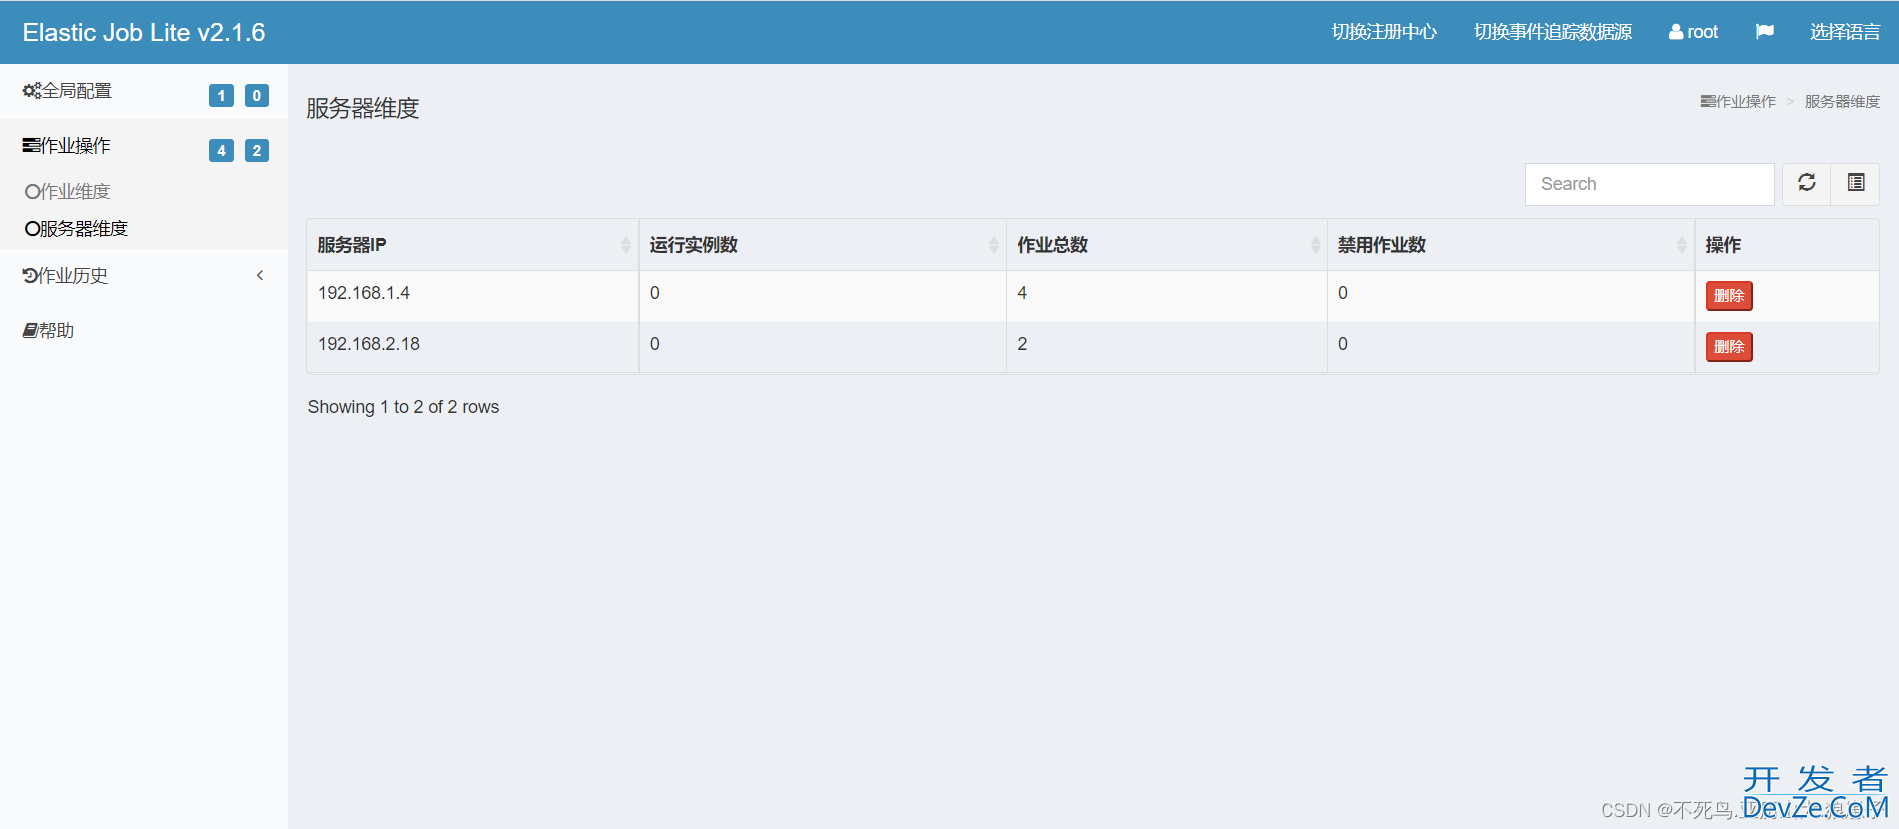The image size is (1899, 829).
Task: Delete server 192.168.2.18 with 删除 button
Action: click(1729, 347)
